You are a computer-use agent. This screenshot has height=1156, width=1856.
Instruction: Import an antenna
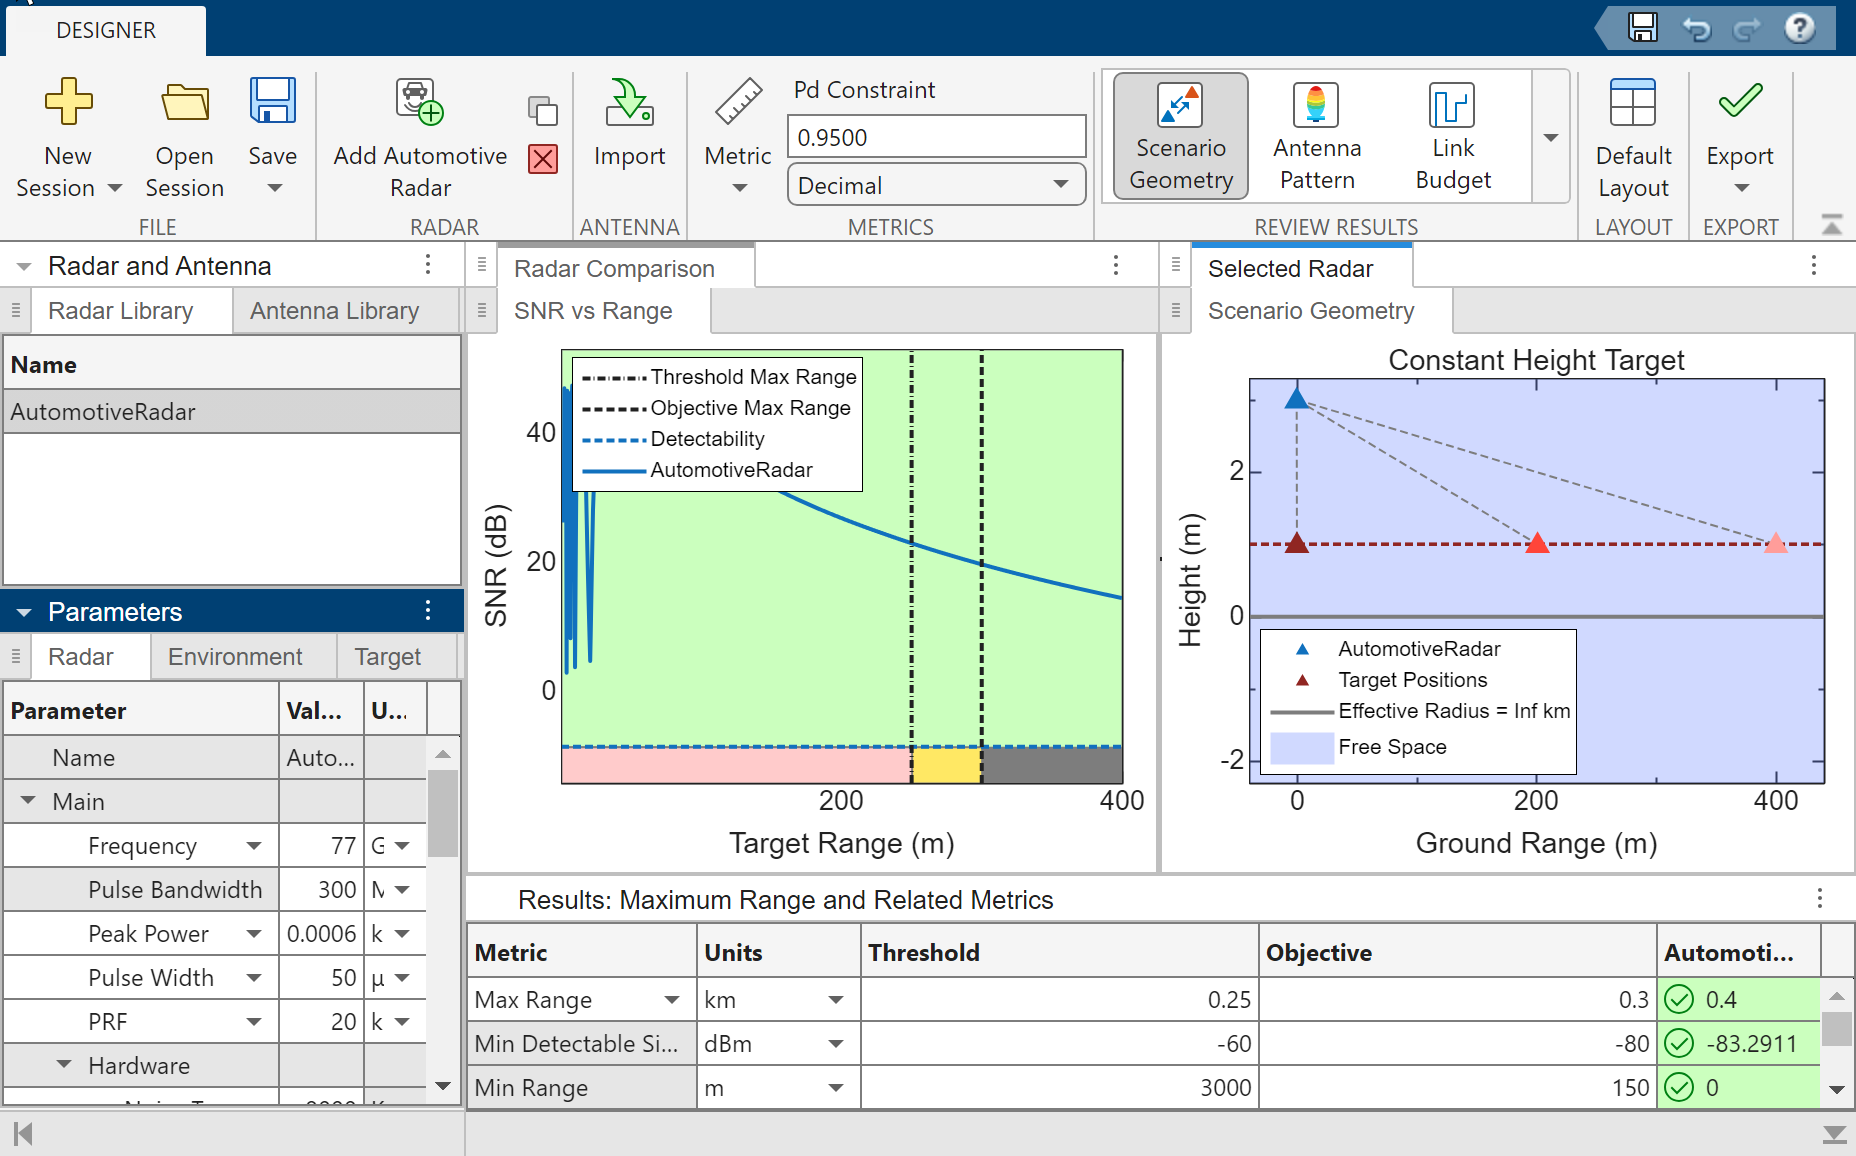pyautogui.click(x=629, y=137)
